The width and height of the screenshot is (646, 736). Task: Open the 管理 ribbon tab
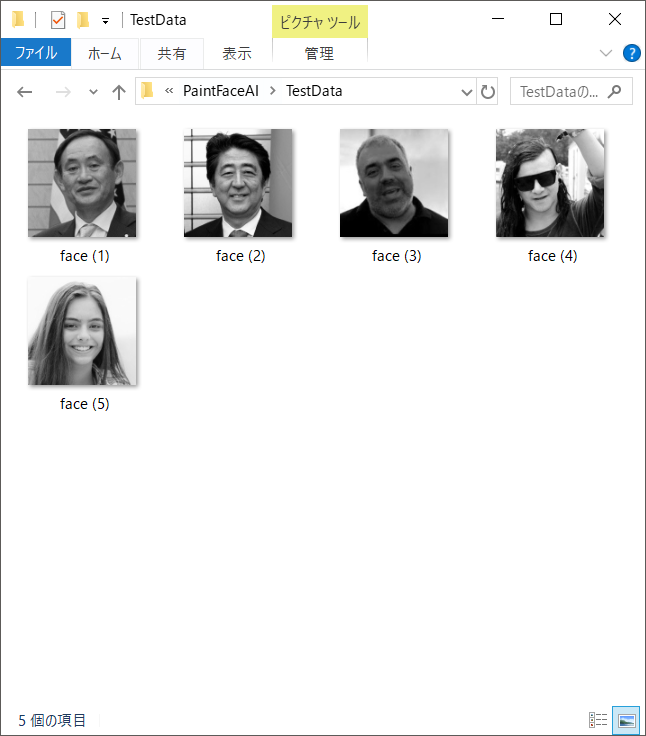[x=319, y=54]
